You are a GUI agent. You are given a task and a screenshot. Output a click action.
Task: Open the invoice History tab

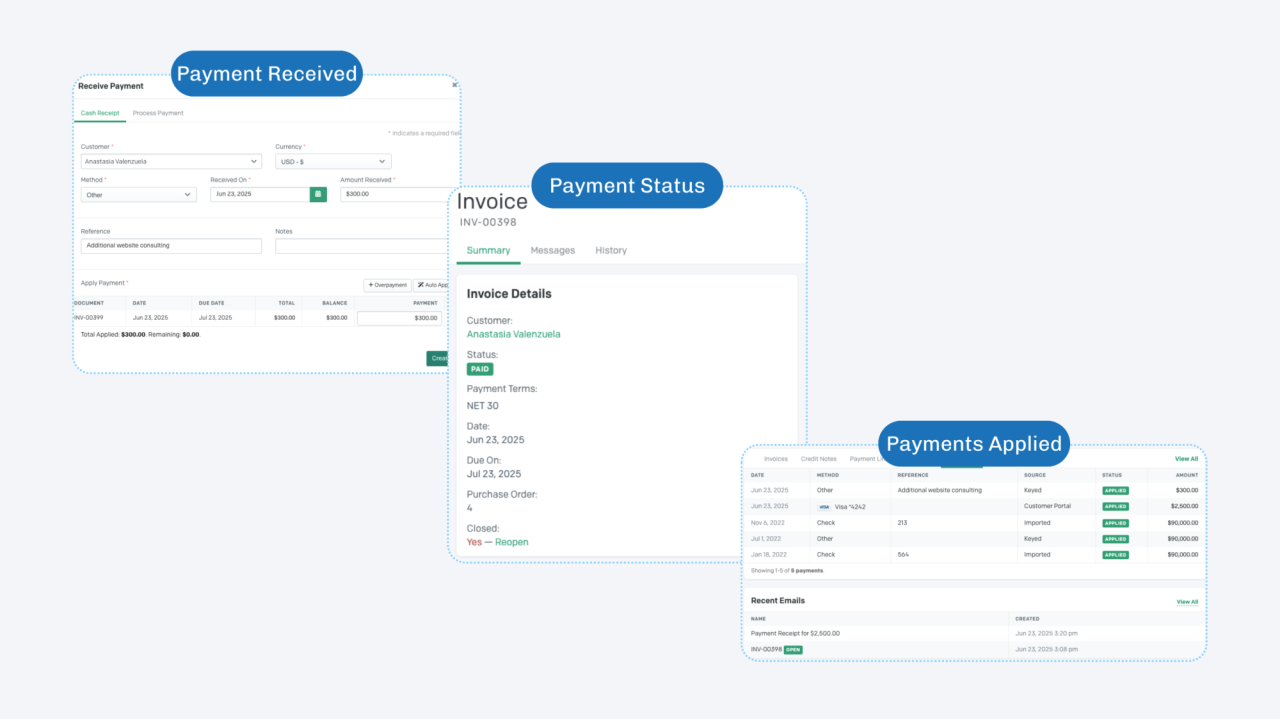click(x=611, y=250)
